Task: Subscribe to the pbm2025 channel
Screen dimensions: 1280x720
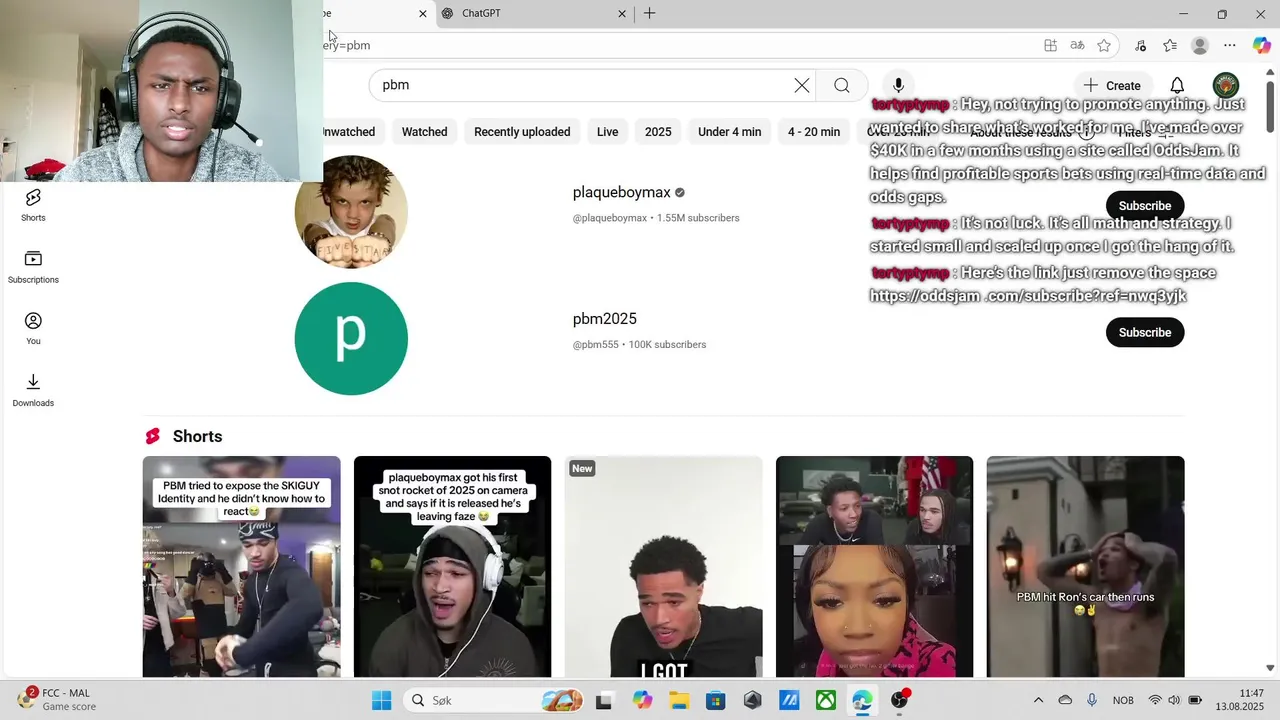Action: 1145,333
